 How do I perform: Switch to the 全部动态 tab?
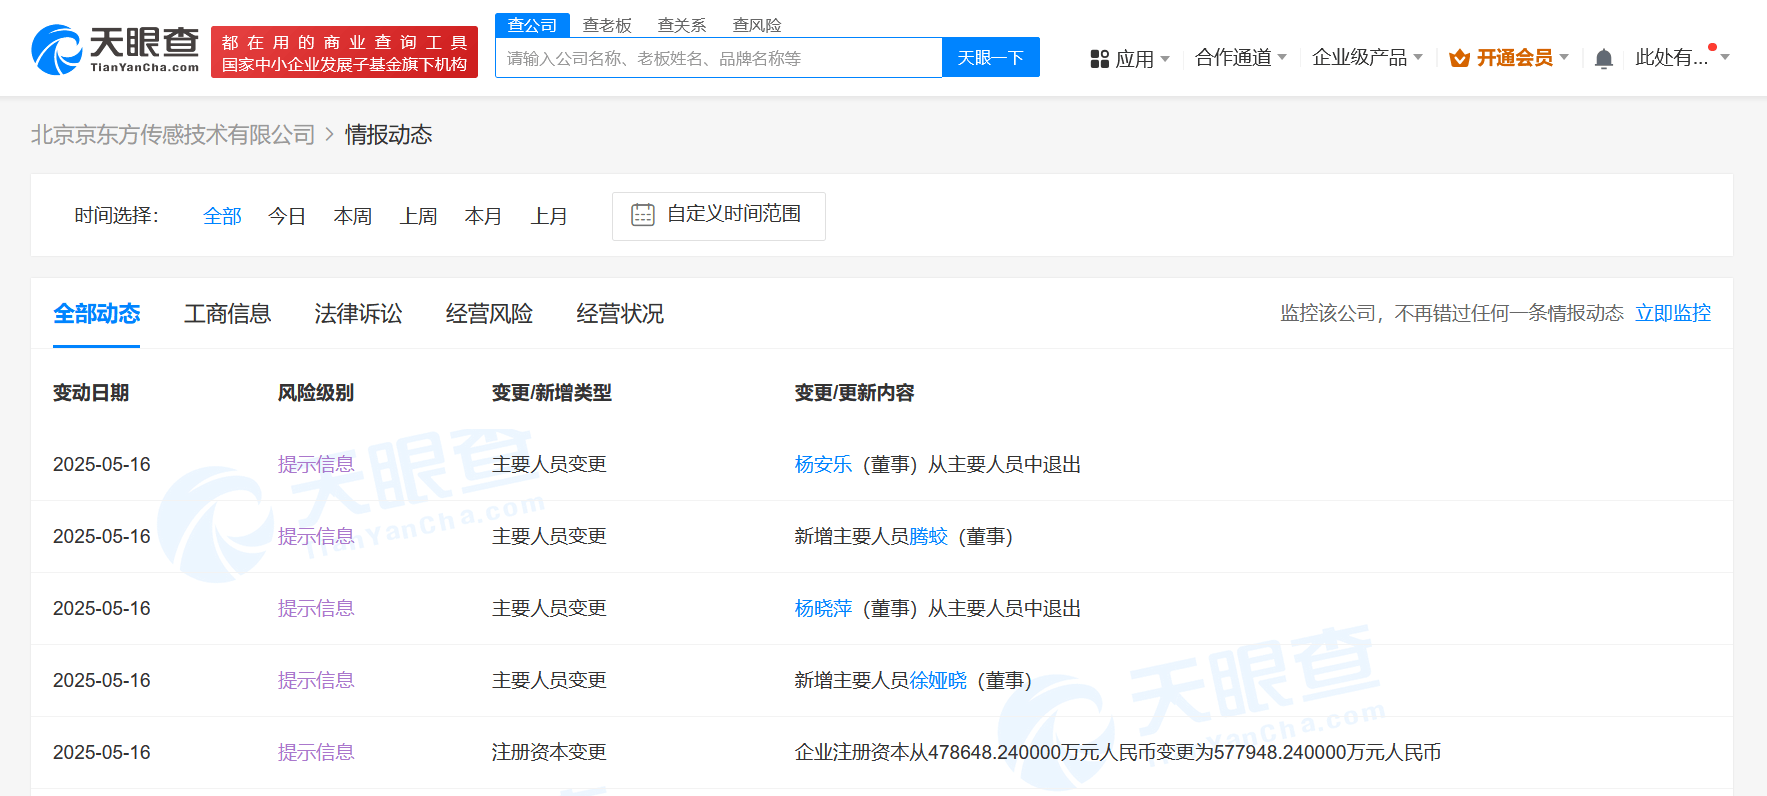click(x=96, y=314)
